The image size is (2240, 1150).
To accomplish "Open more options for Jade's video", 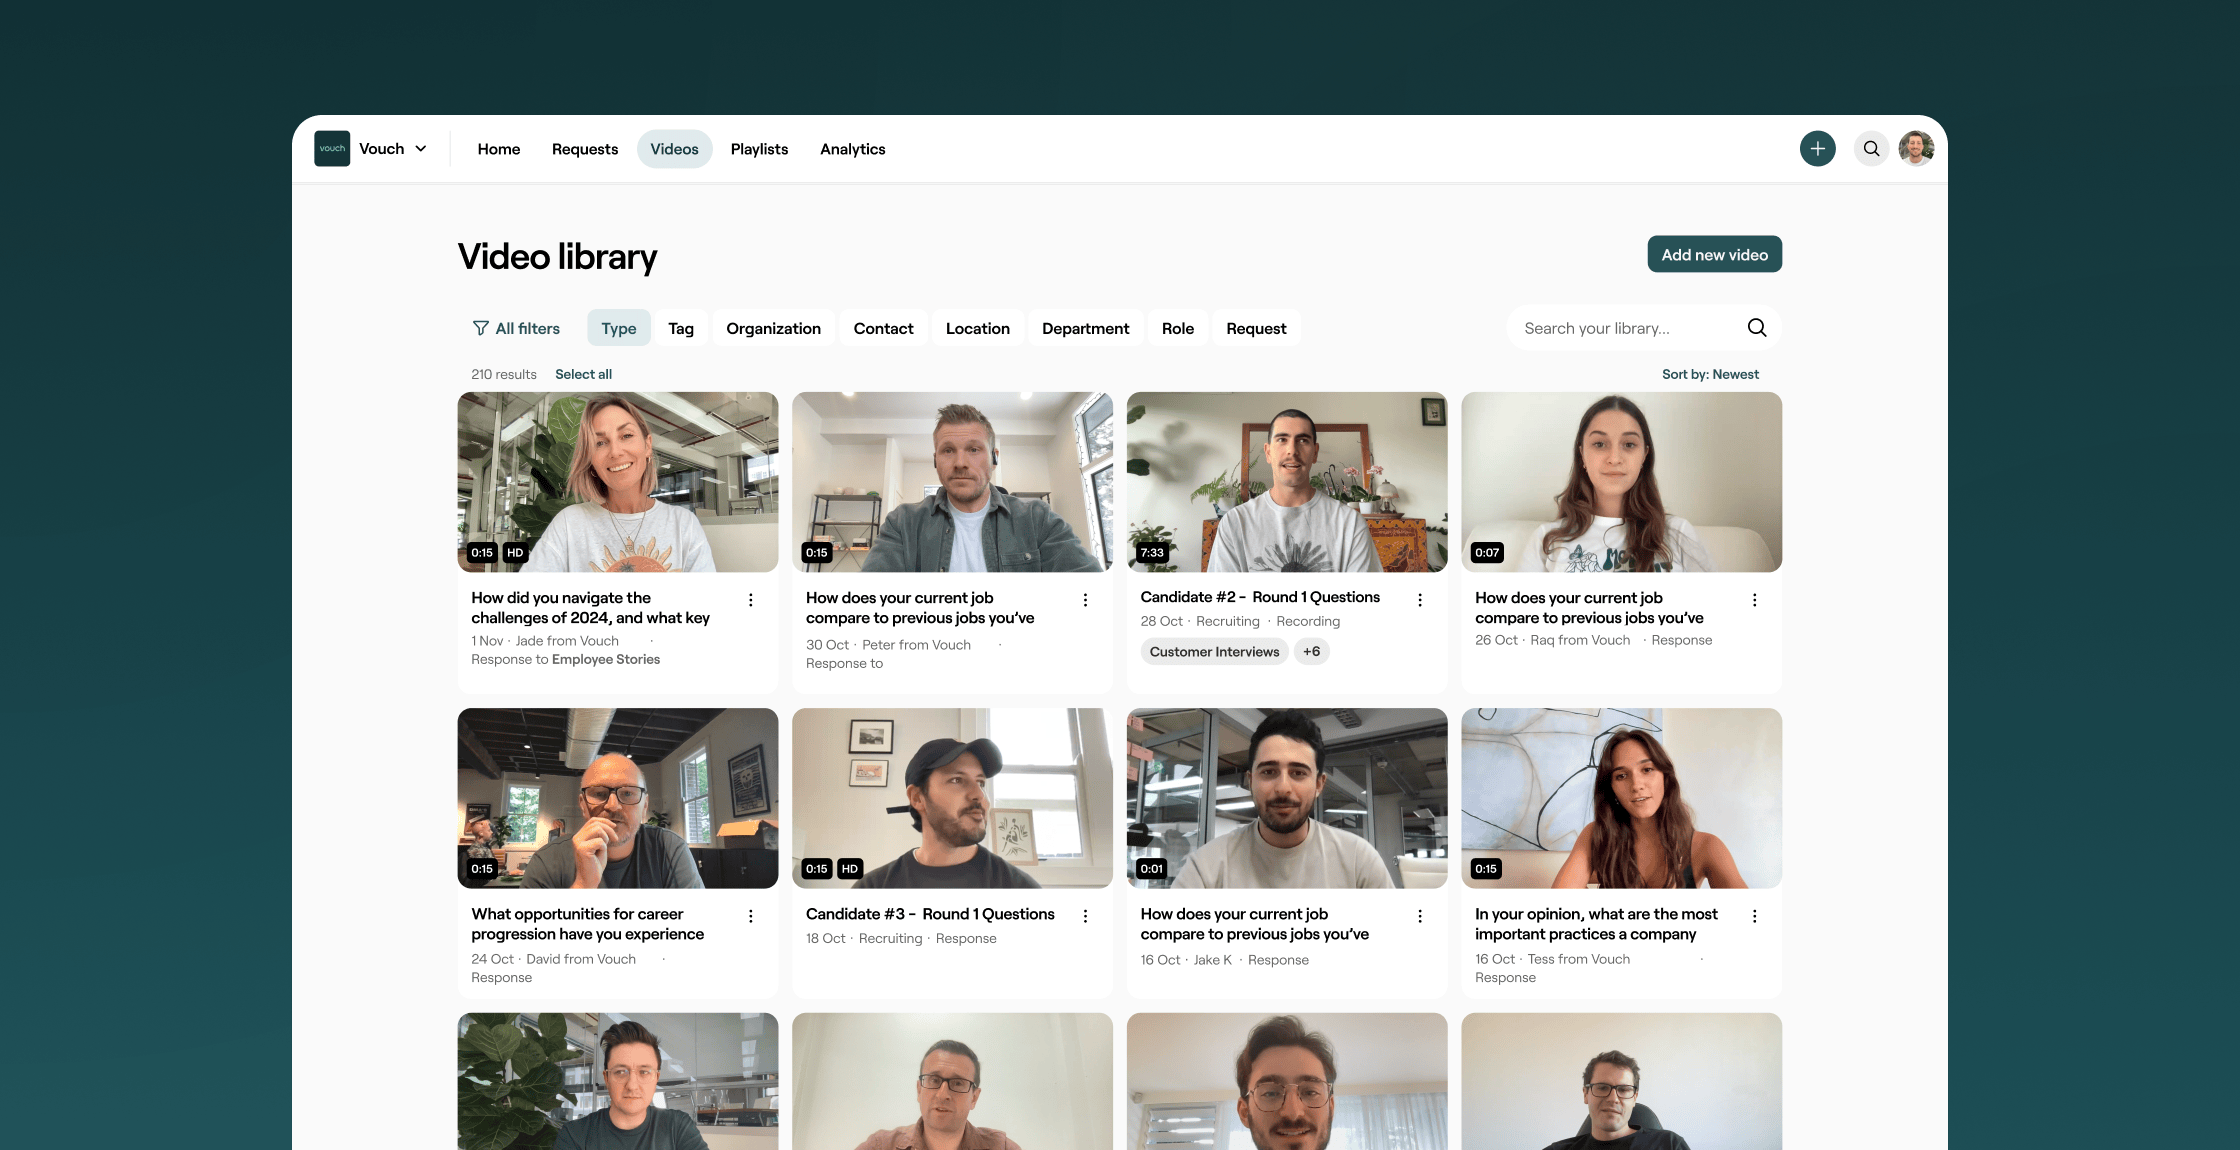I will (x=751, y=600).
